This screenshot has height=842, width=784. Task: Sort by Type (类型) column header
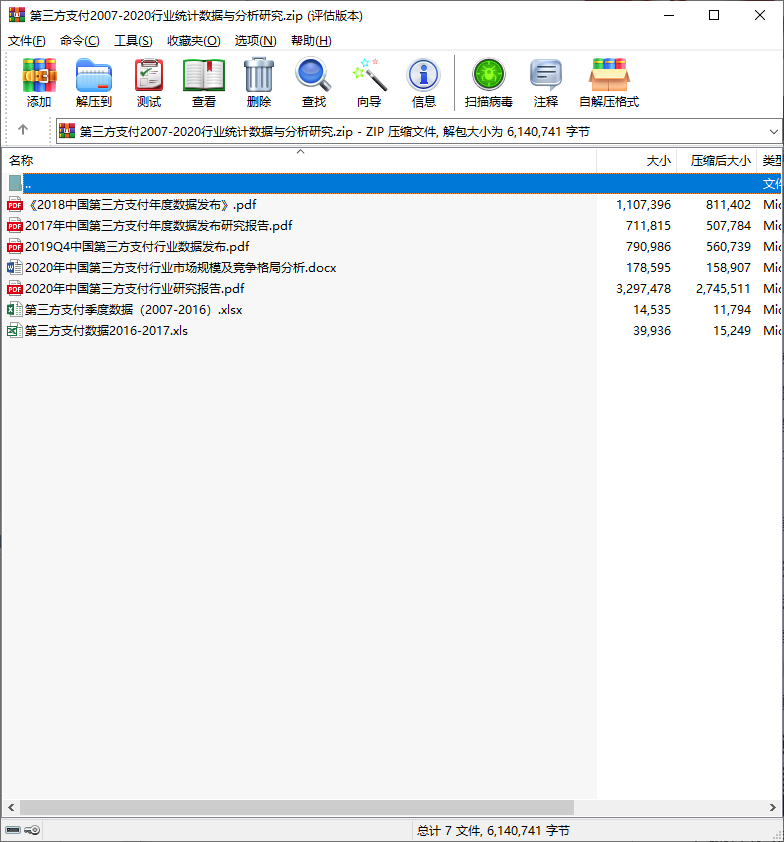[770, 161]
